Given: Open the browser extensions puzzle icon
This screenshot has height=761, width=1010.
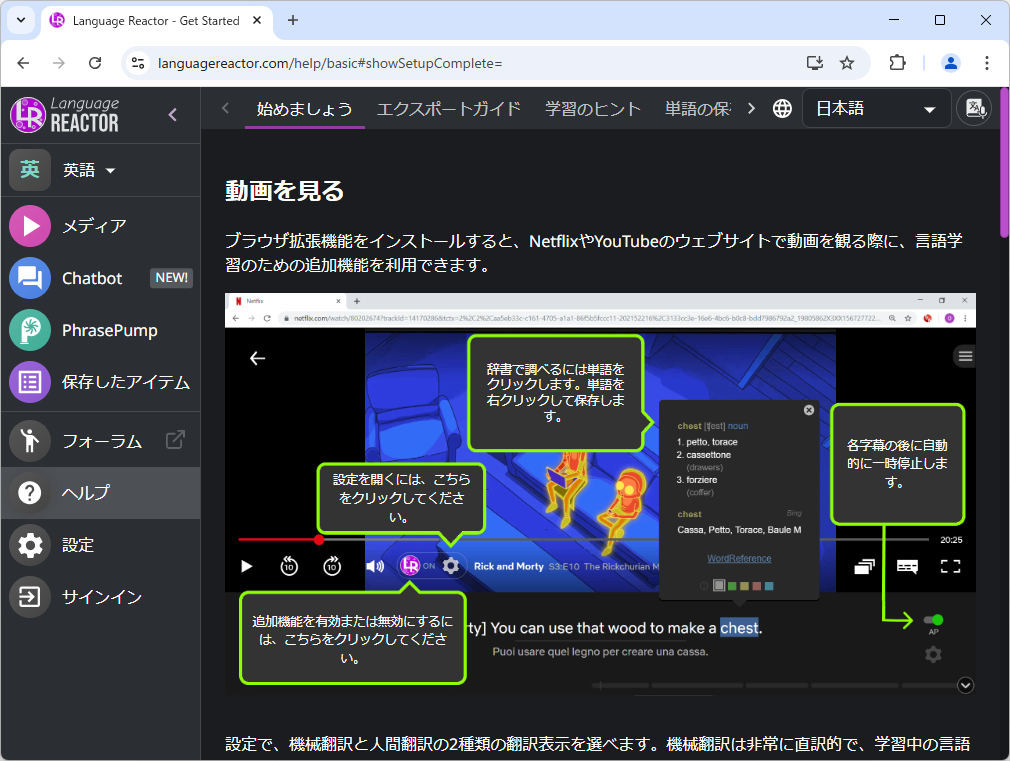Looking at the screenshot, I should pos(897,62).
